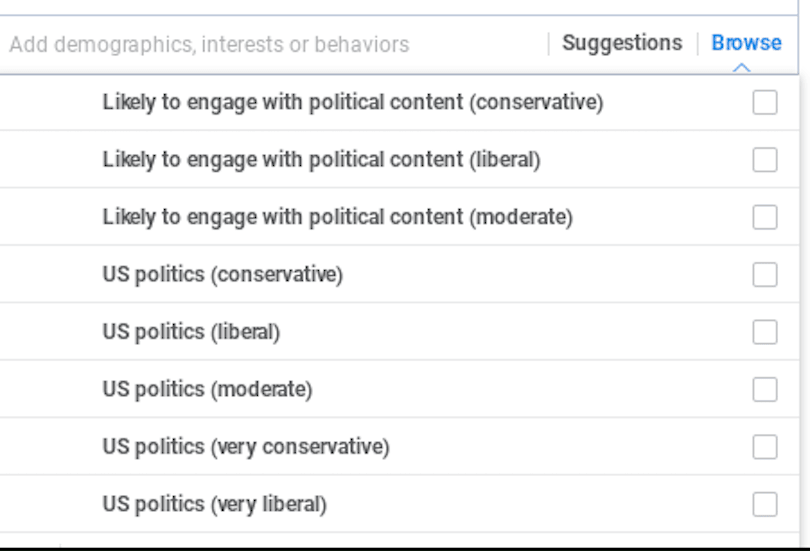This screenshot has height=551, width=810.
Task: Select the 'US politics (moderate)' option text
Action: point(207,389)
